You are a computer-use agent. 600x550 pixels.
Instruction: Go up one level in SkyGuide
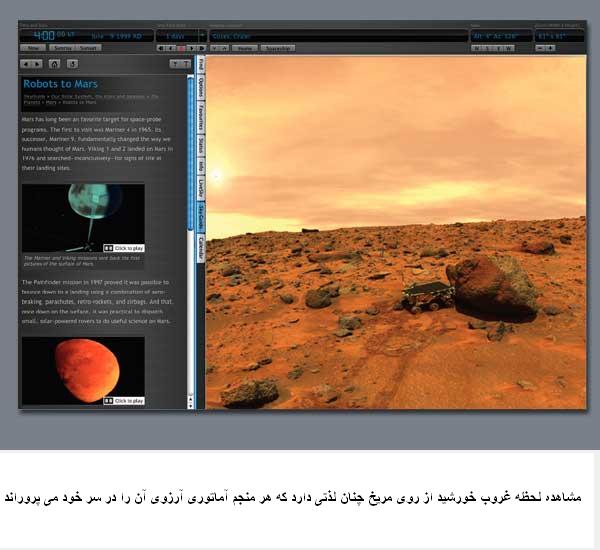[73, 64]
